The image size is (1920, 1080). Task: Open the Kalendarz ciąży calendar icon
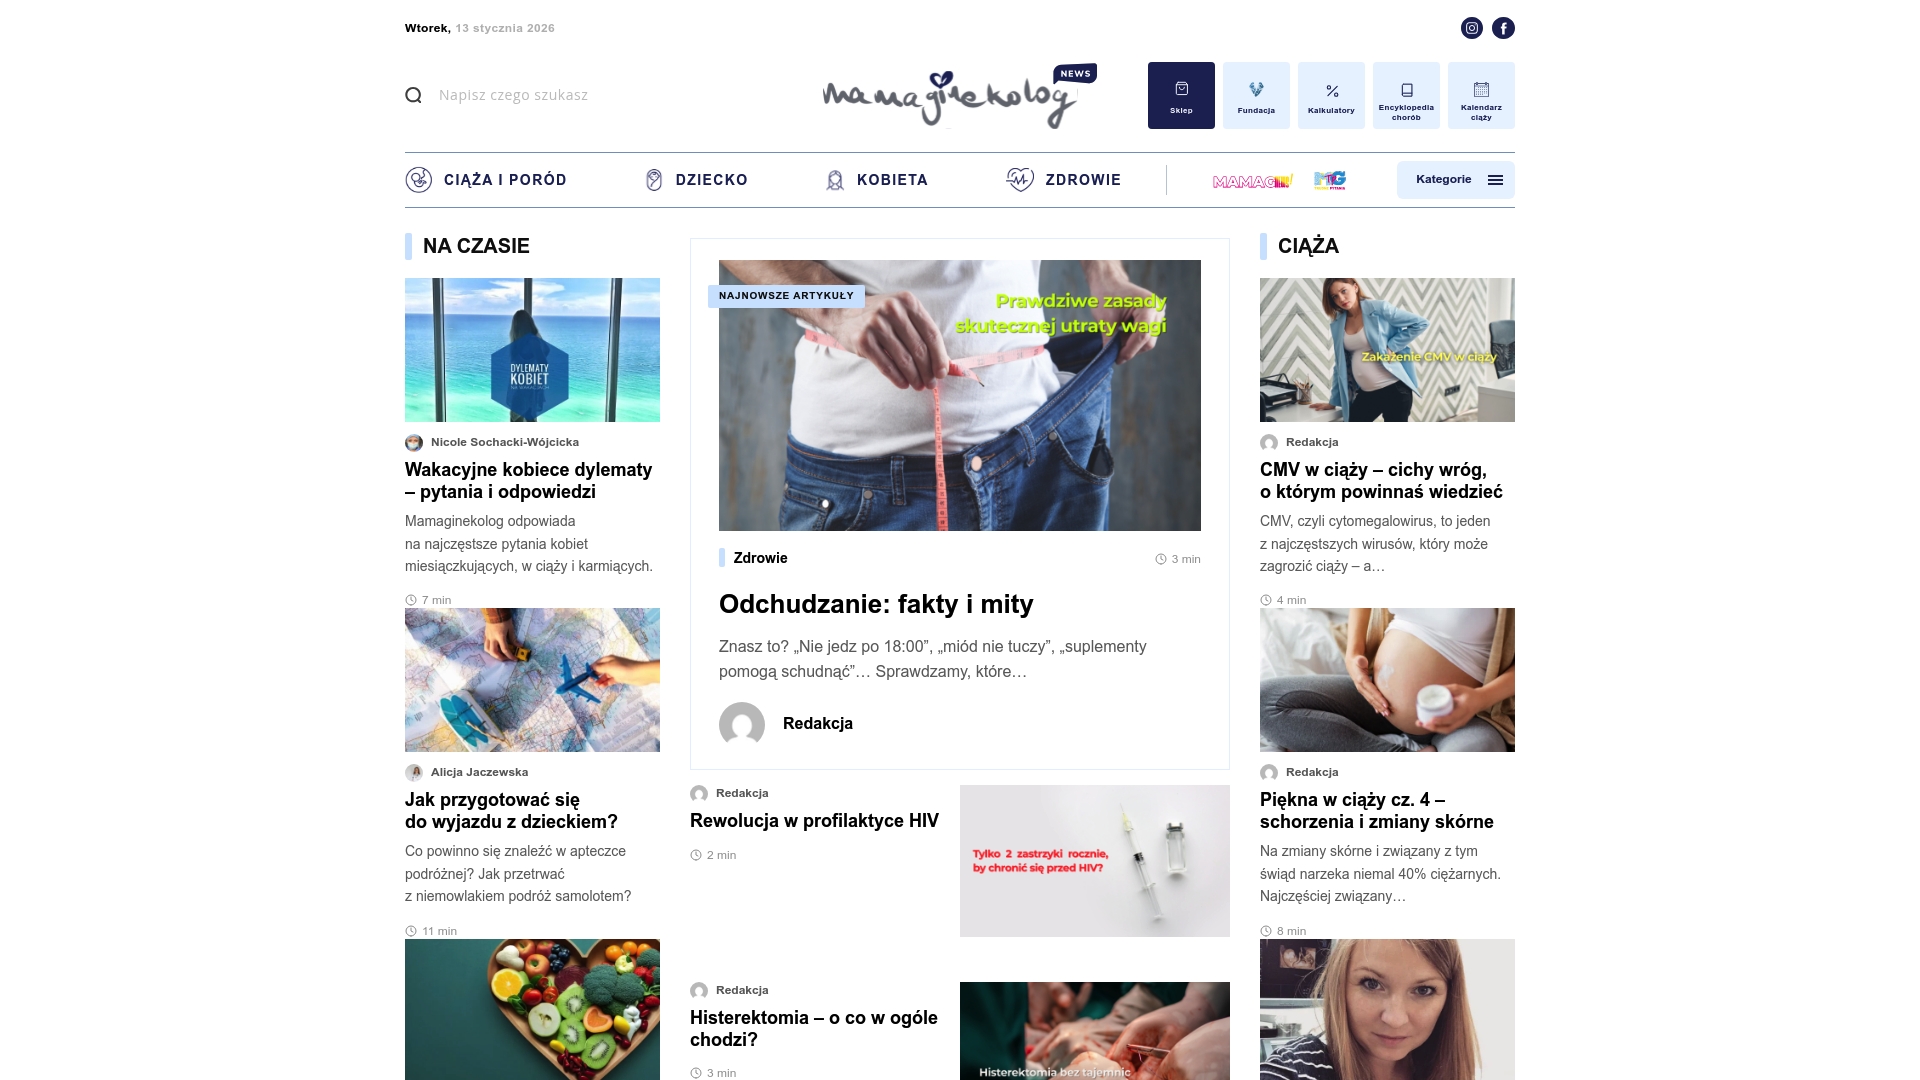coord(1480,95)
